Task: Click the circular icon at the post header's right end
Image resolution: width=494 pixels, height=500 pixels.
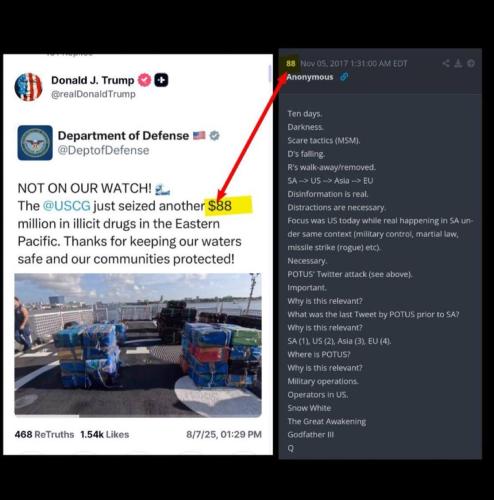Action: 471,63
